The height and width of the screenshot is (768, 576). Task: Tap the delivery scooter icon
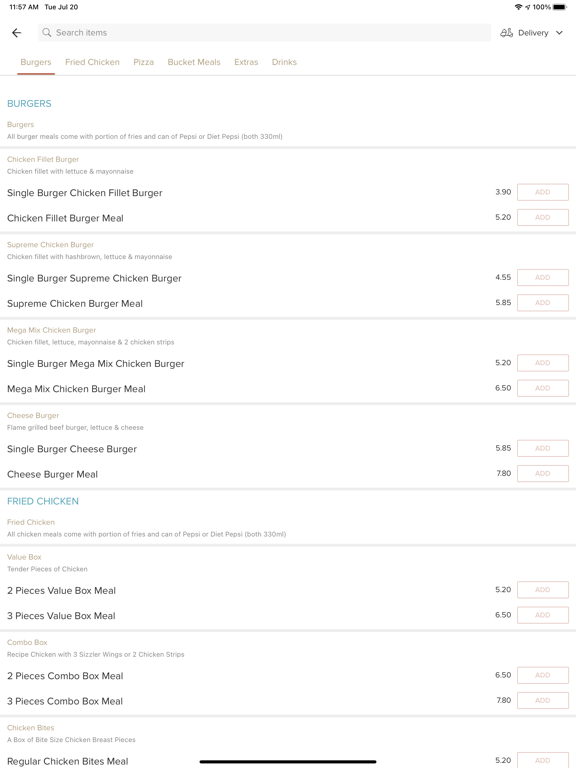pos(506,33)
